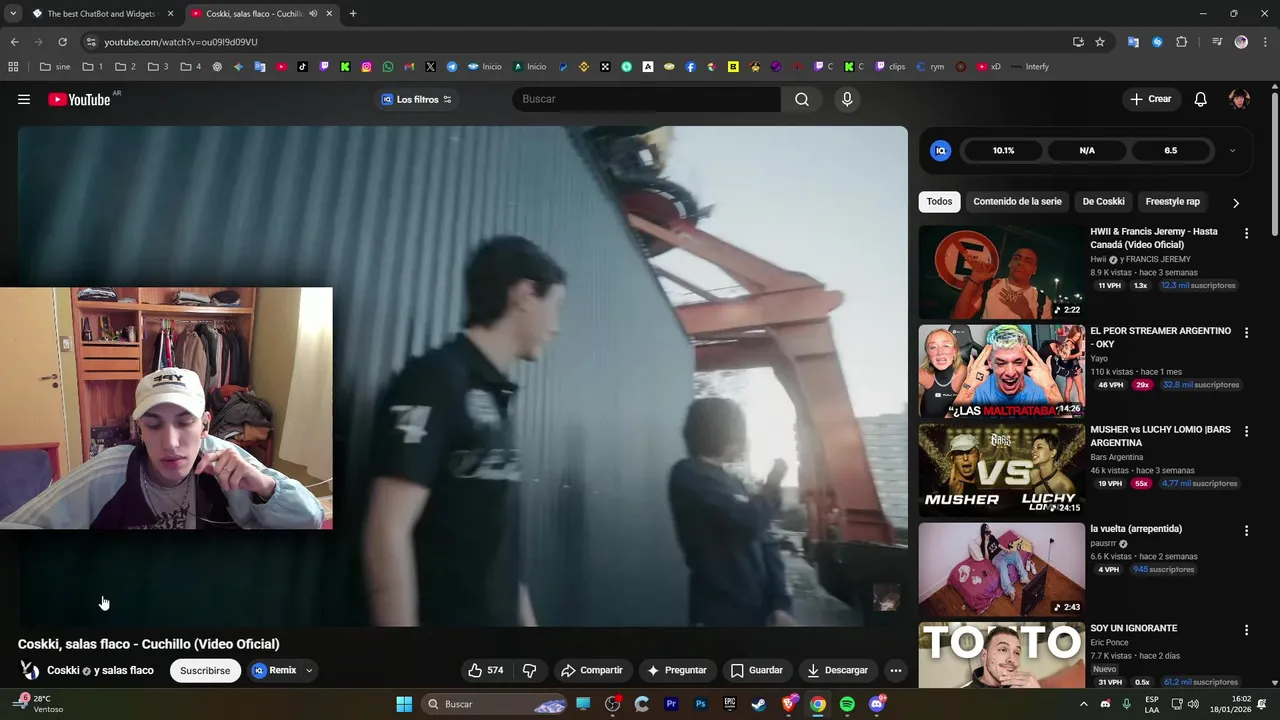Select the De Coskki chip
Image resolution: width=1280 pixels, height=720 pixels.
click(x=1103, y=202)
